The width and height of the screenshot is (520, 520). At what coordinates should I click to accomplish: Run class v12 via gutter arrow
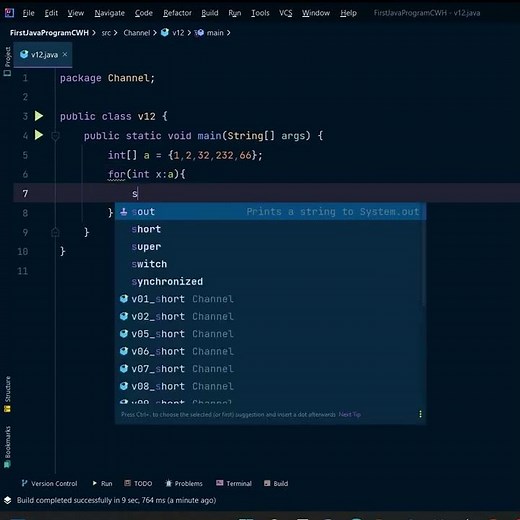(39, 116)
